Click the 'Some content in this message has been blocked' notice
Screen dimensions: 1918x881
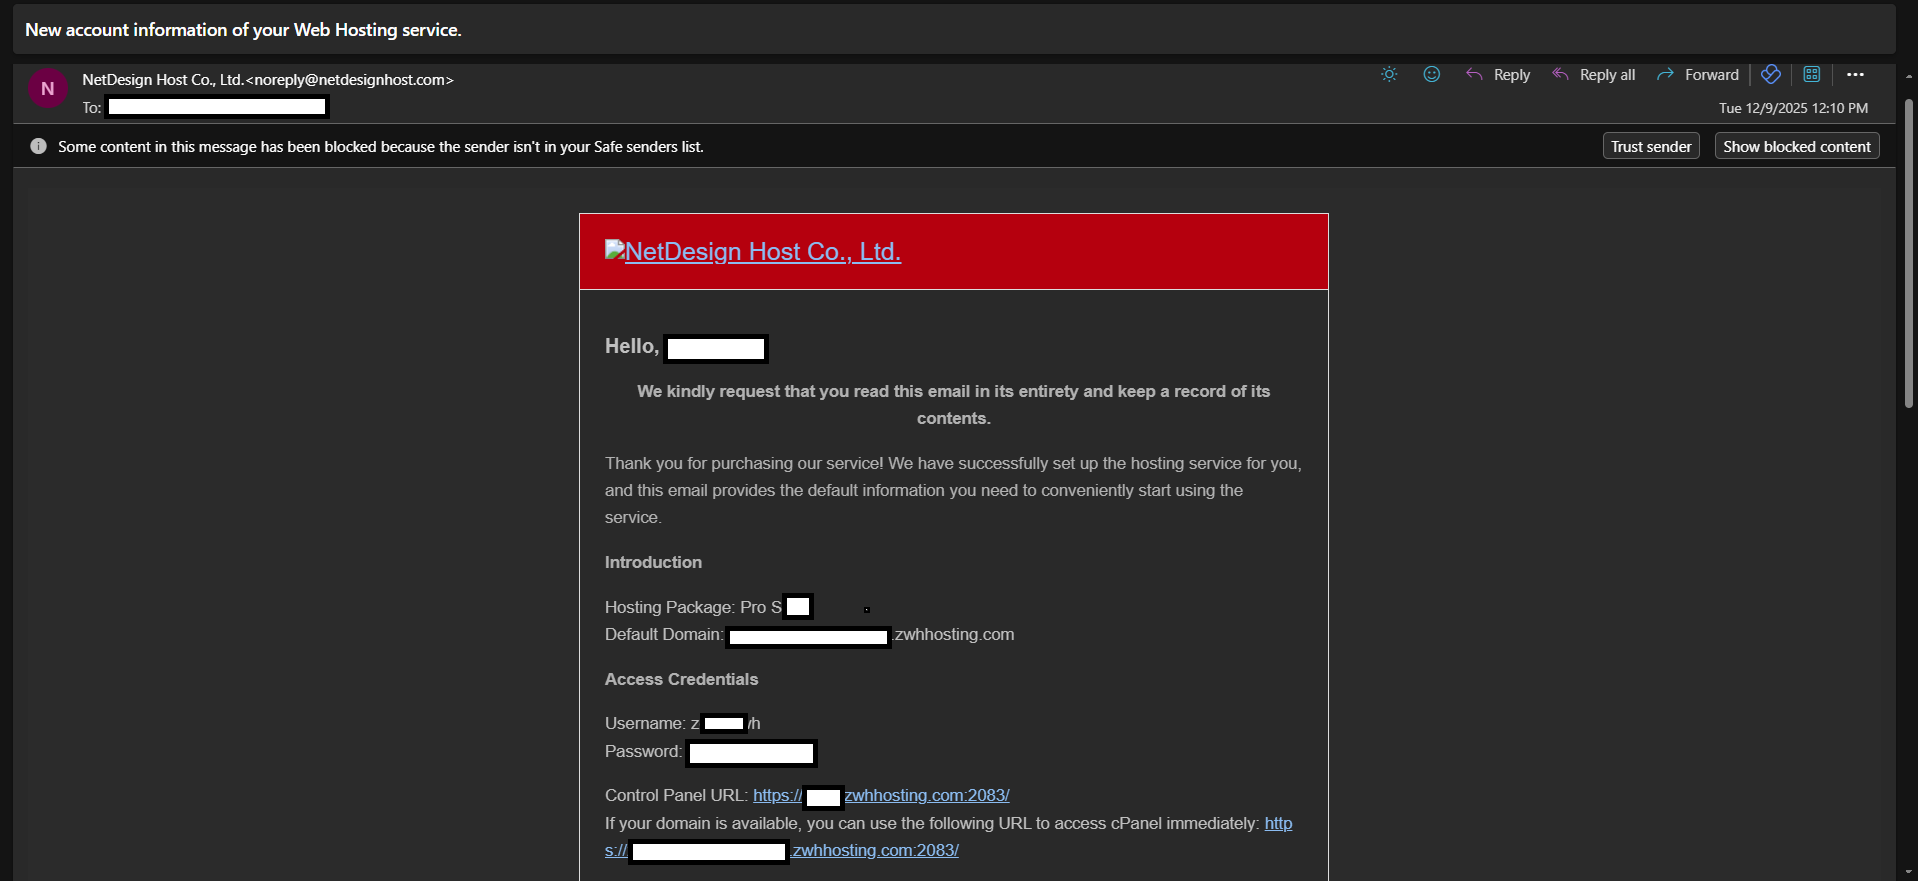tap(381, 146)
